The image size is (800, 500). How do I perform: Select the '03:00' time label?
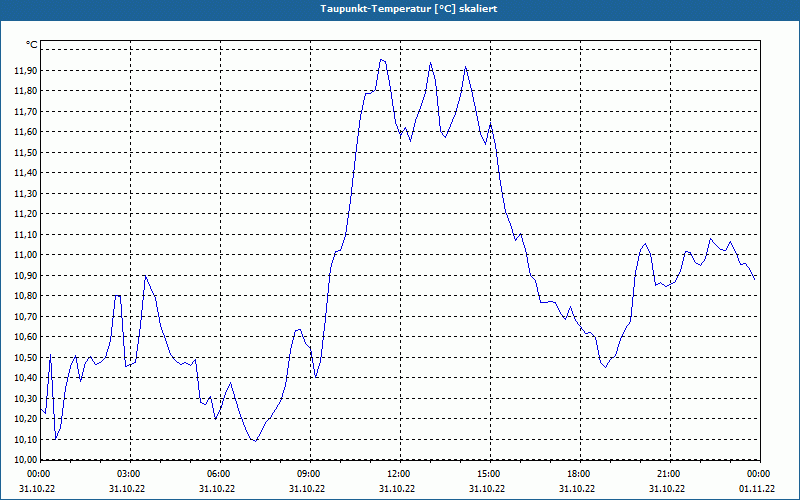click(130, 474)
